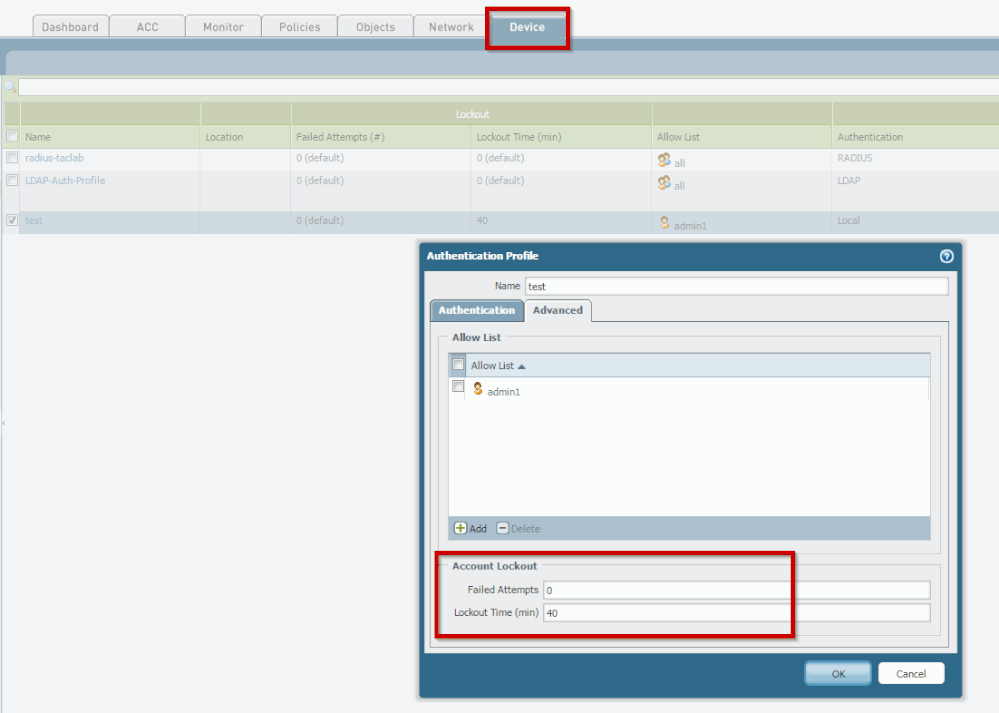
Task: Click the Location column header
Action: (x=245, y=137)
